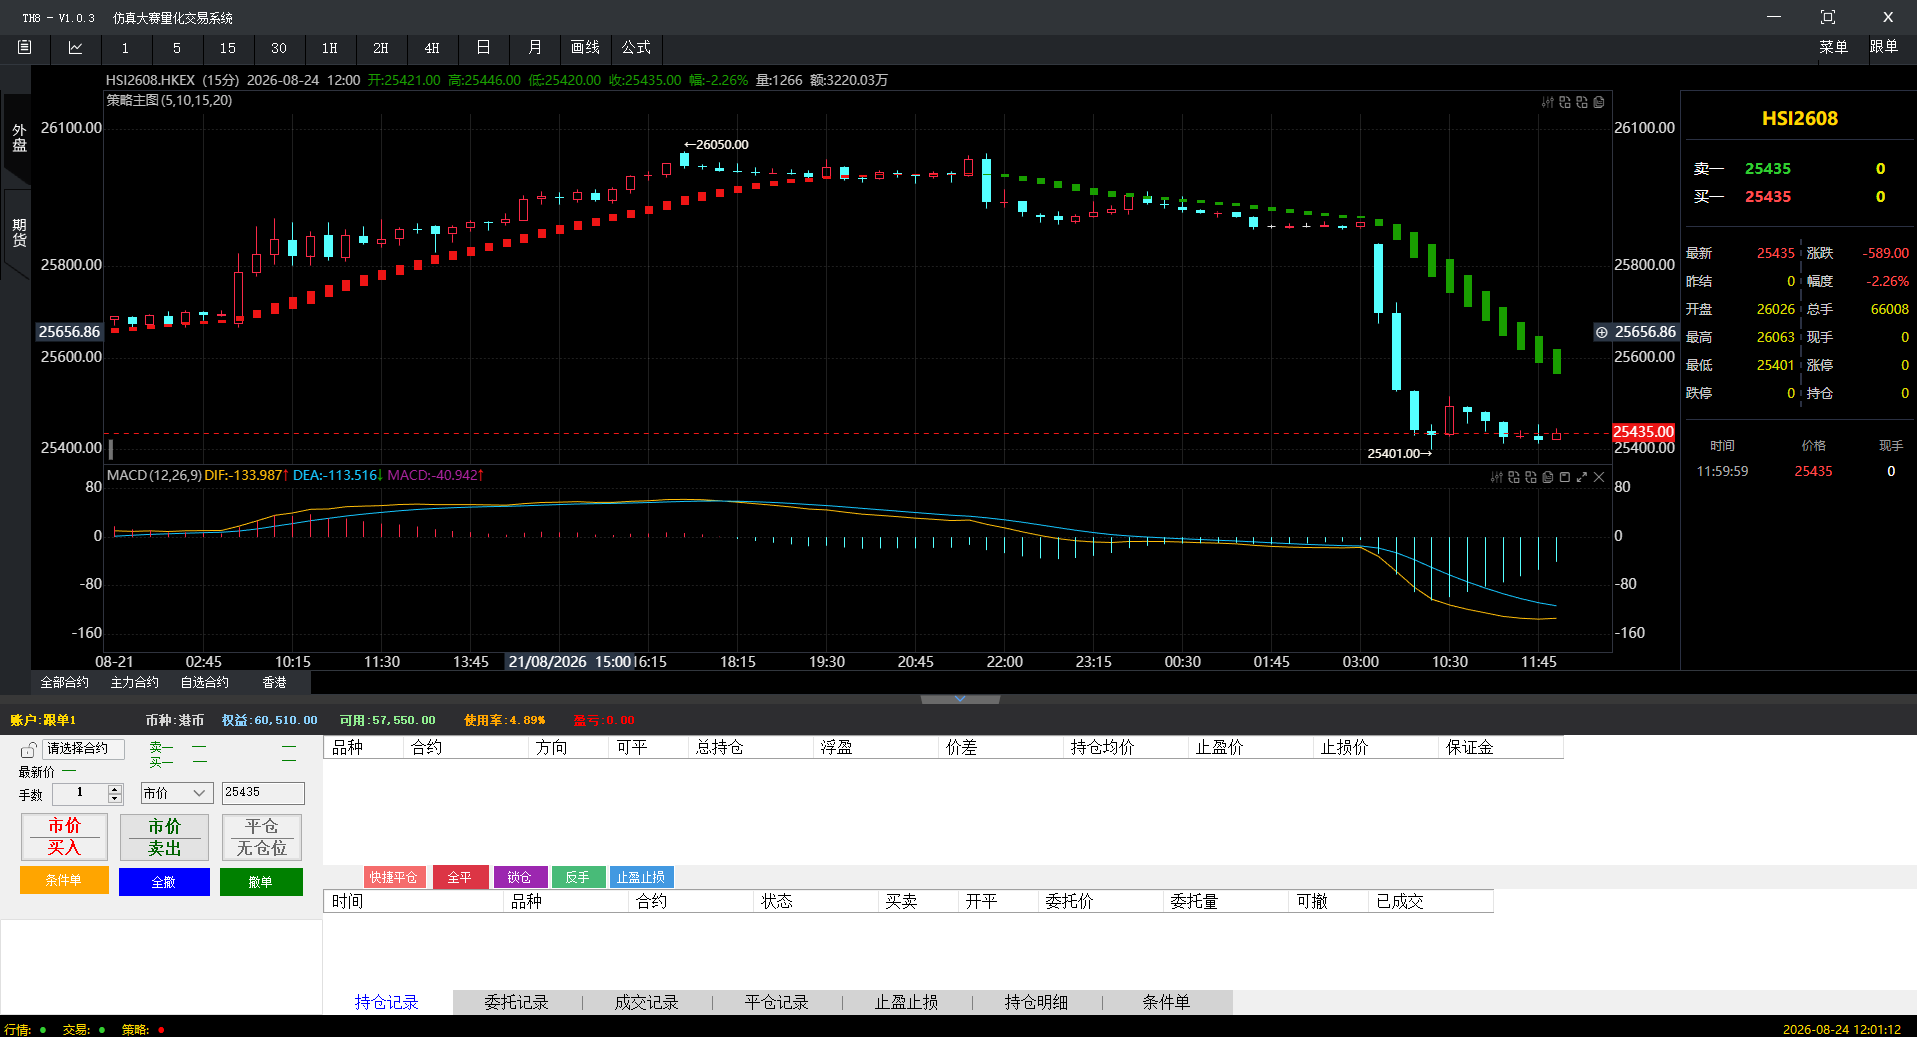
Task: Collapse the trade panel via the center chevron handle
Action: click(x=960, y=699)
